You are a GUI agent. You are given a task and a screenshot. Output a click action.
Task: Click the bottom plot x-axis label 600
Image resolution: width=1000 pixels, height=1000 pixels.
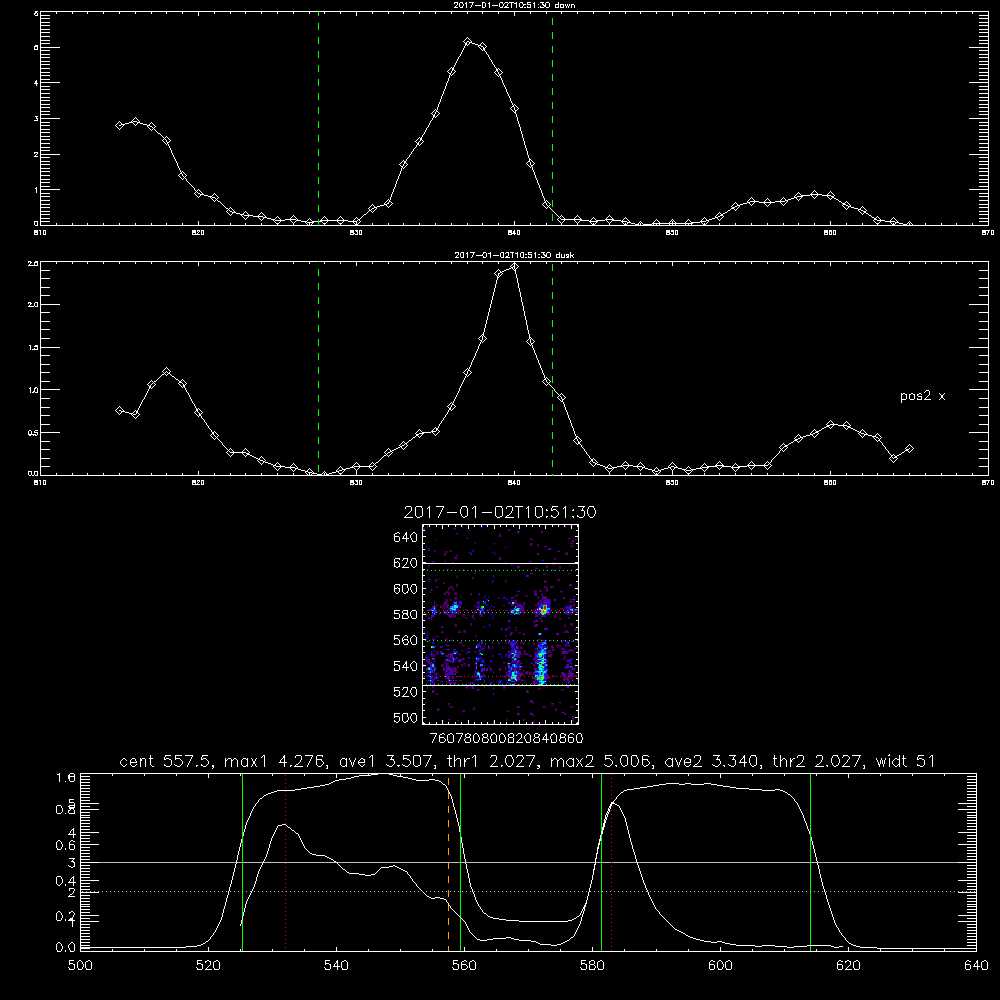[x=720, y=966]
